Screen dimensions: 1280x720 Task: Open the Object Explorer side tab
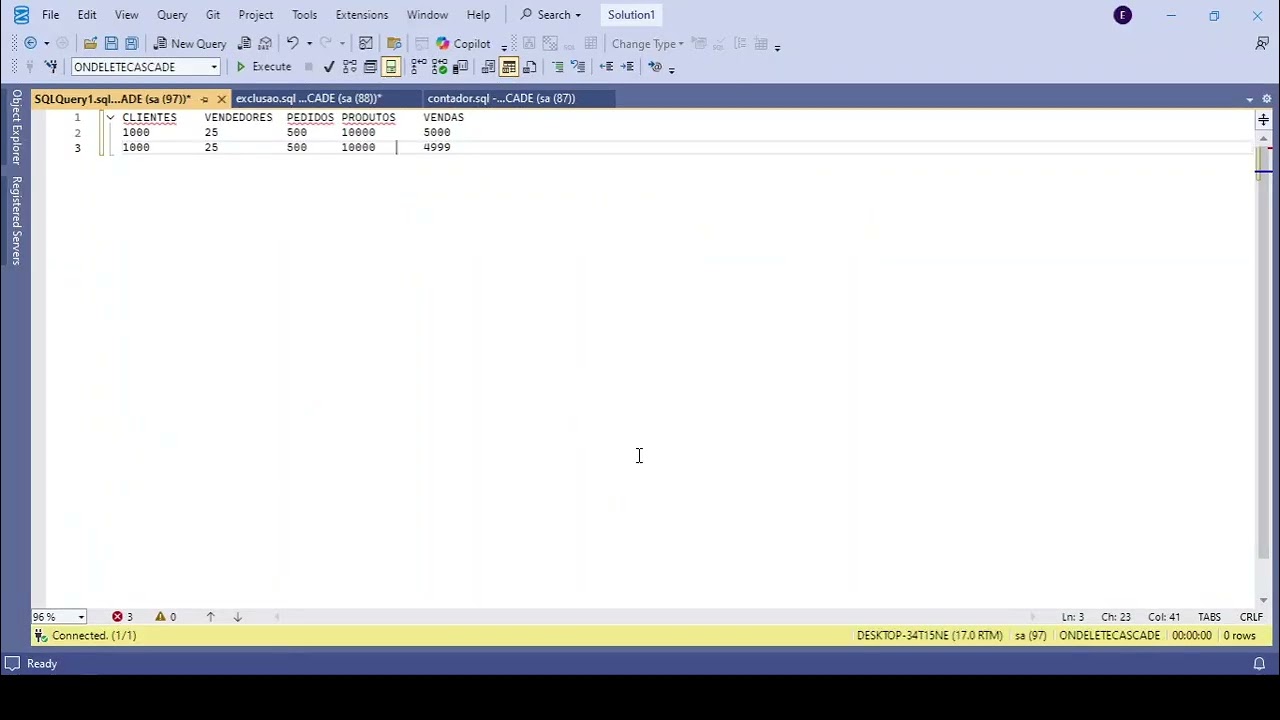coord(16,127)
